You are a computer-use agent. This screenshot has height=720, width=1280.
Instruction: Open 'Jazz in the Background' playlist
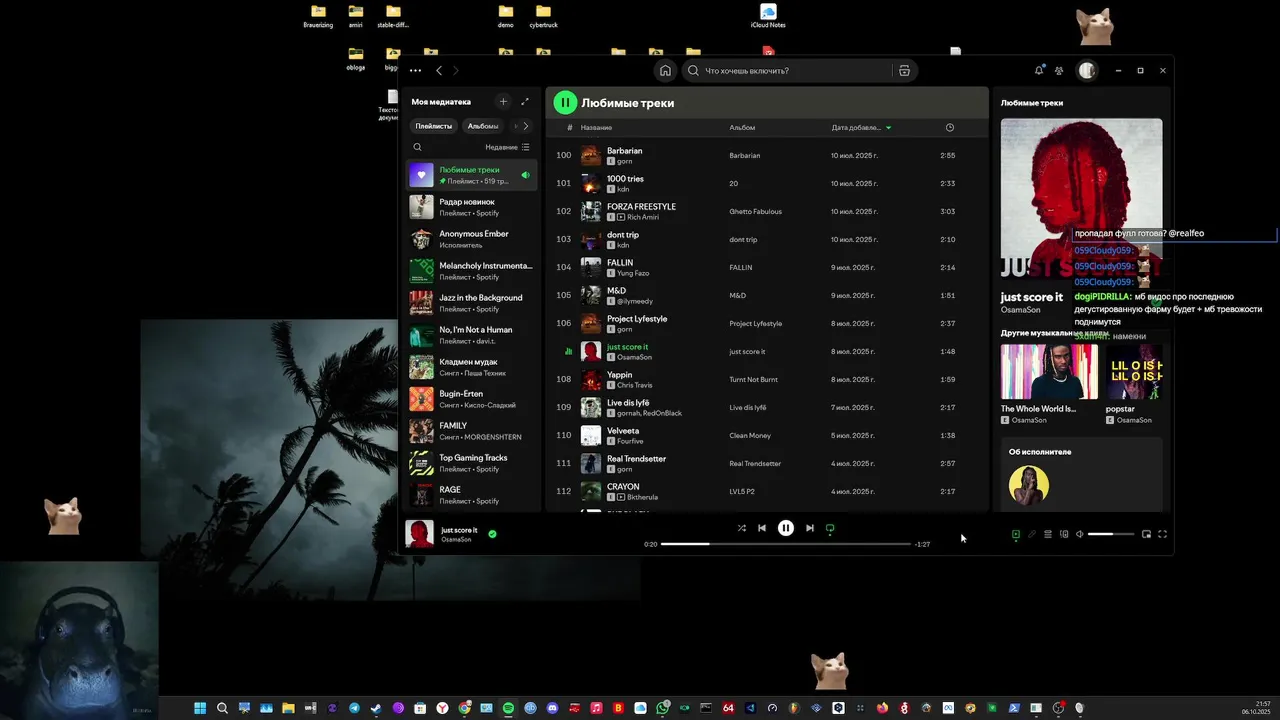click(x=472, y=303)
